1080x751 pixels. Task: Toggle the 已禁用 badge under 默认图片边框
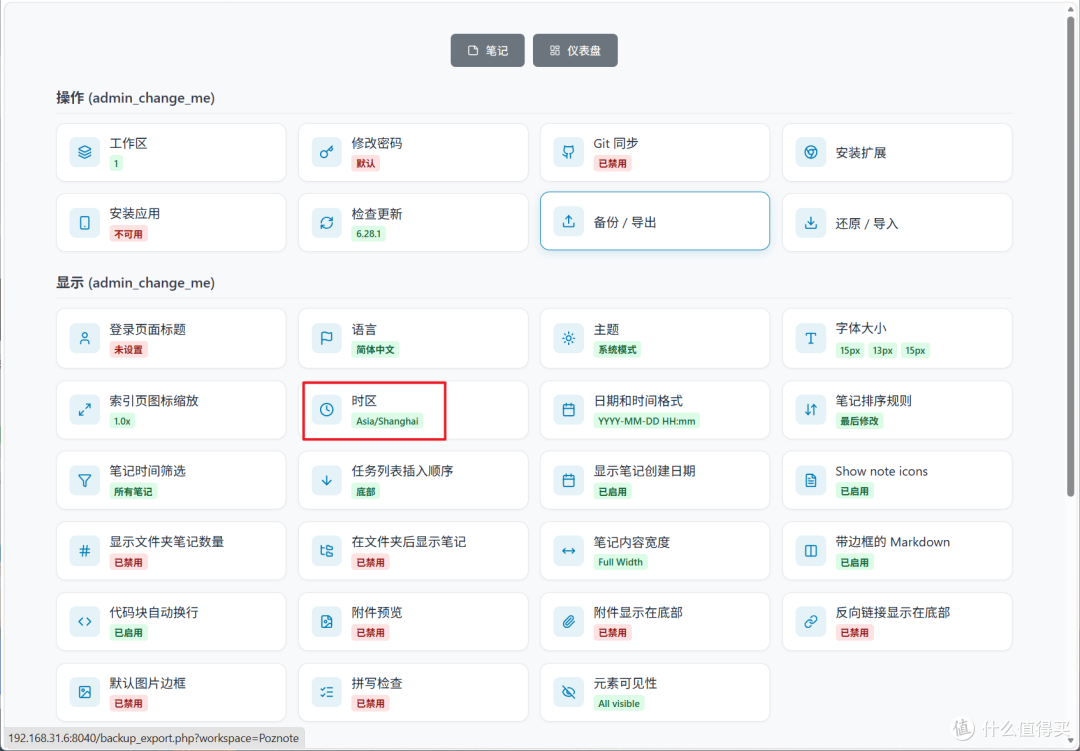tap(129, 703)
